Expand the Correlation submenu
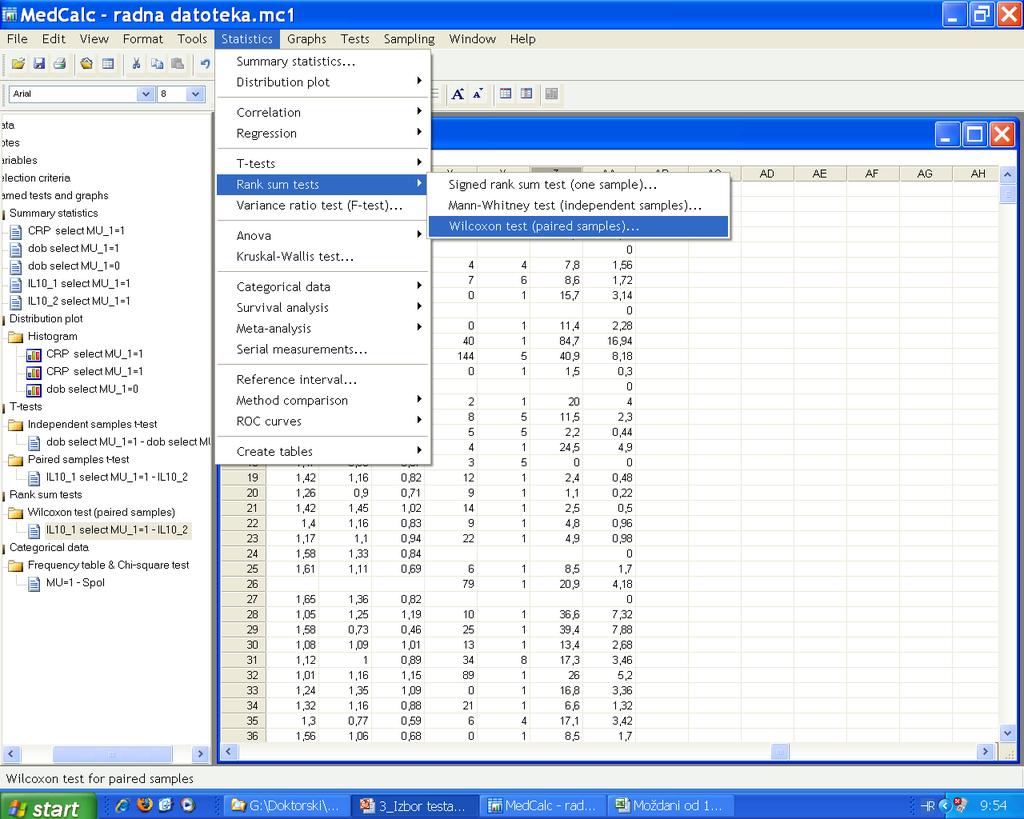1024x819 pixels. coord(323,112)
